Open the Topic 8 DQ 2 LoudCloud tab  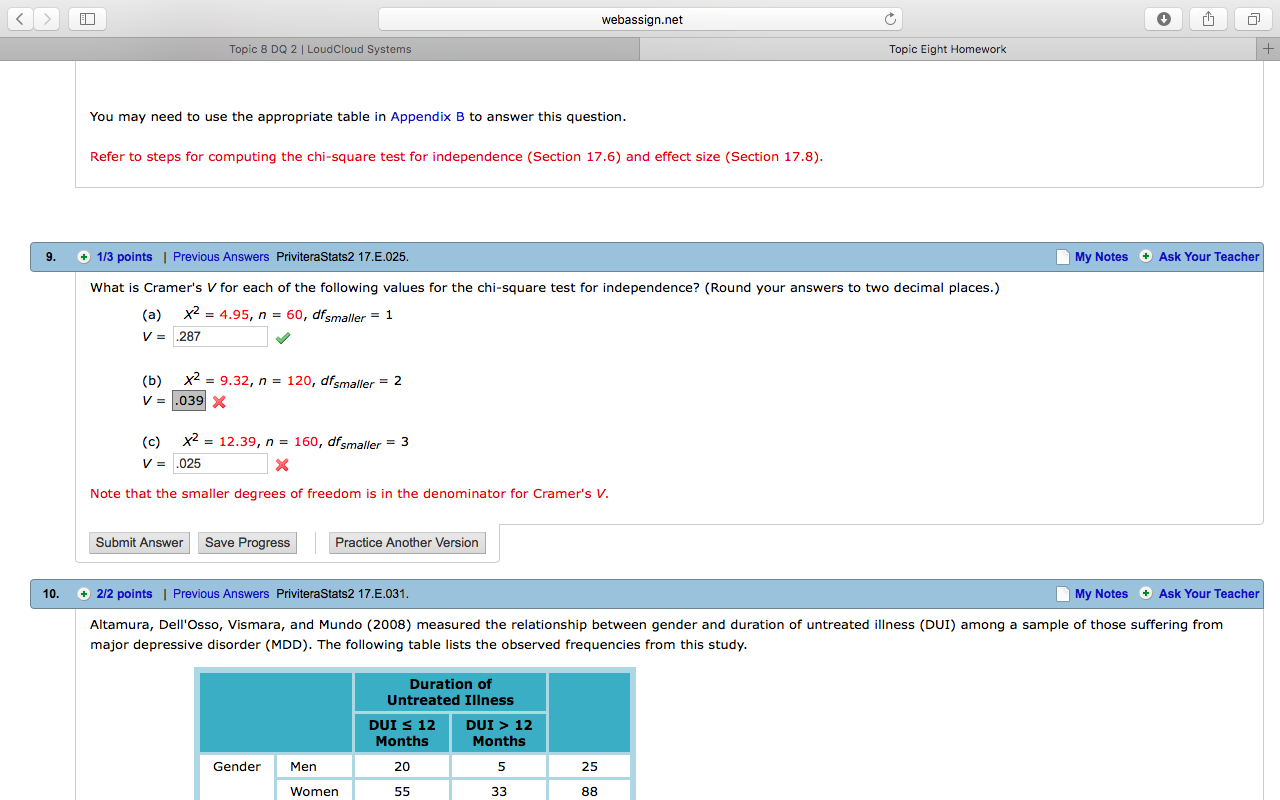click(x=320, y=48)
